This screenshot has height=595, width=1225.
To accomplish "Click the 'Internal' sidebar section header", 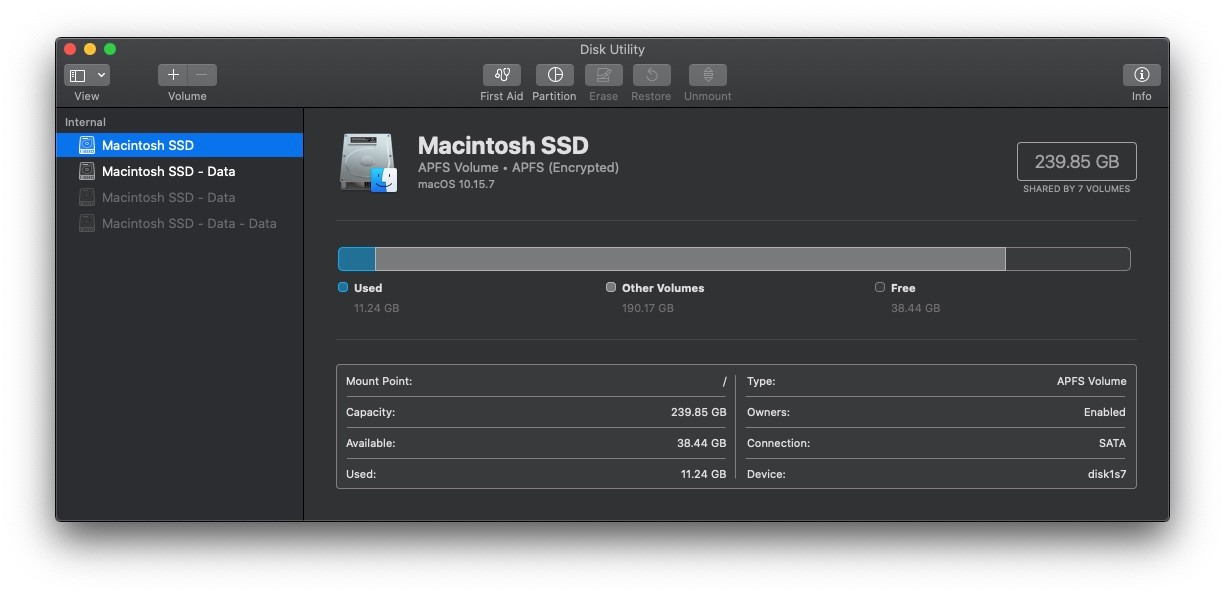I will pyautogui.click(x=85, y=122).
